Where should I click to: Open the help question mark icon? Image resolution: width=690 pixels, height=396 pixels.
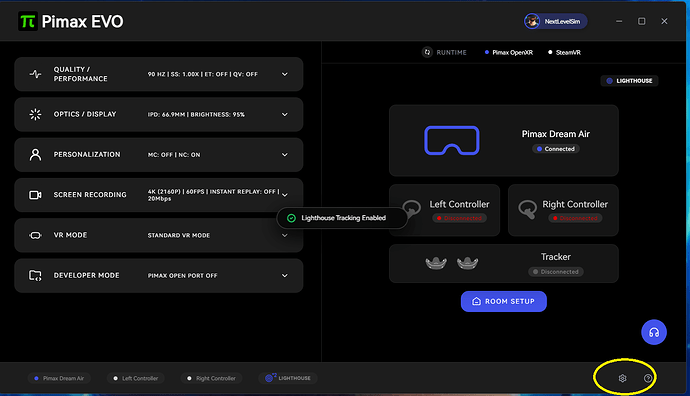click(648, 378)
